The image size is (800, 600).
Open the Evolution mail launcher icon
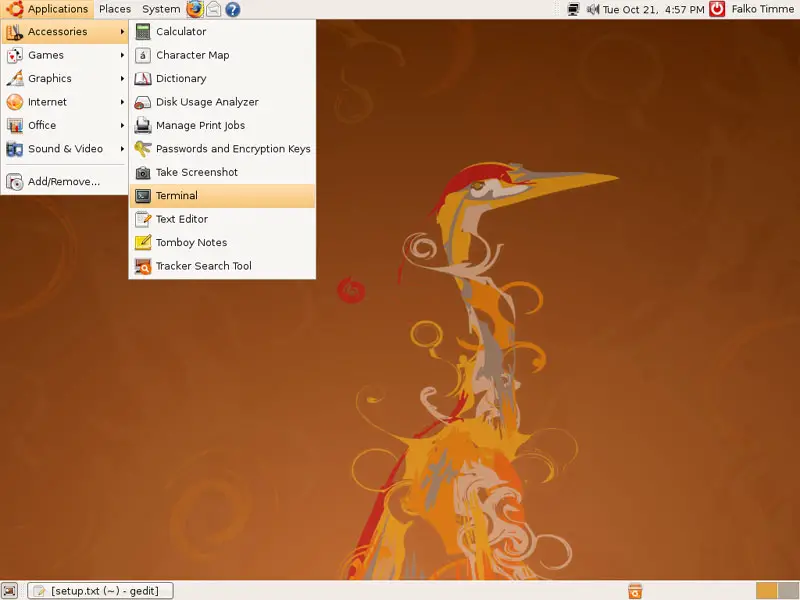[x=214, y=9]
